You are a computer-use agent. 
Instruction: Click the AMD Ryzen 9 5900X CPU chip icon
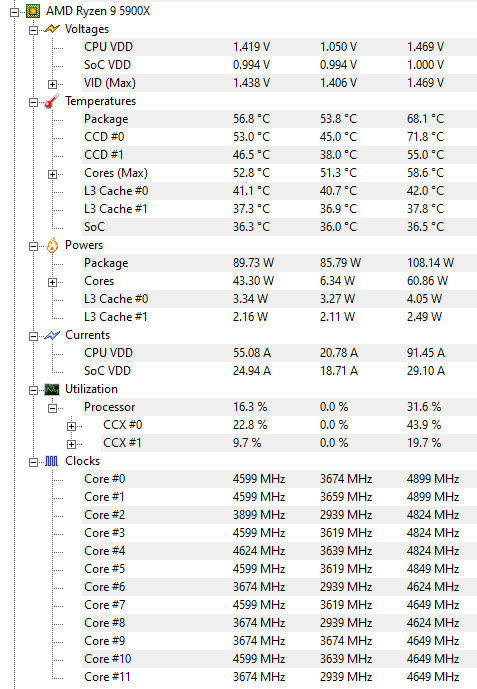click(33, 11)
